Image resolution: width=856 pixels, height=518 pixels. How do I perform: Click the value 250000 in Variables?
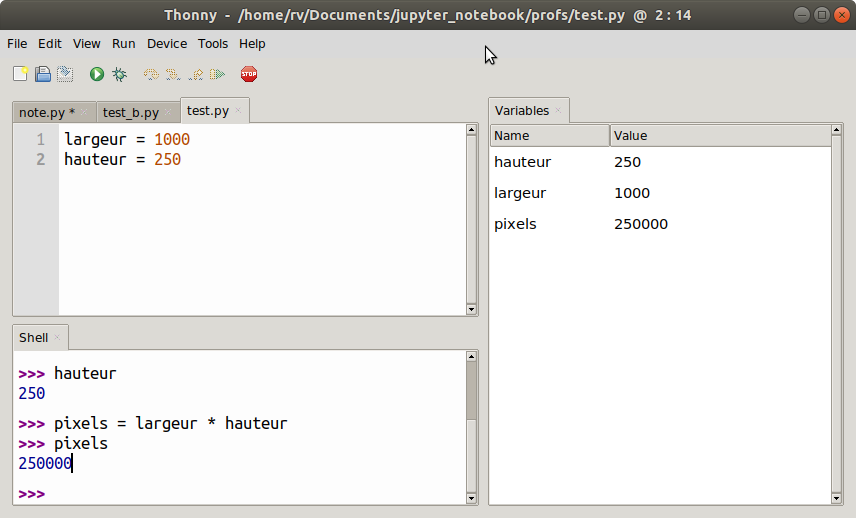click(x=640, y=224)
